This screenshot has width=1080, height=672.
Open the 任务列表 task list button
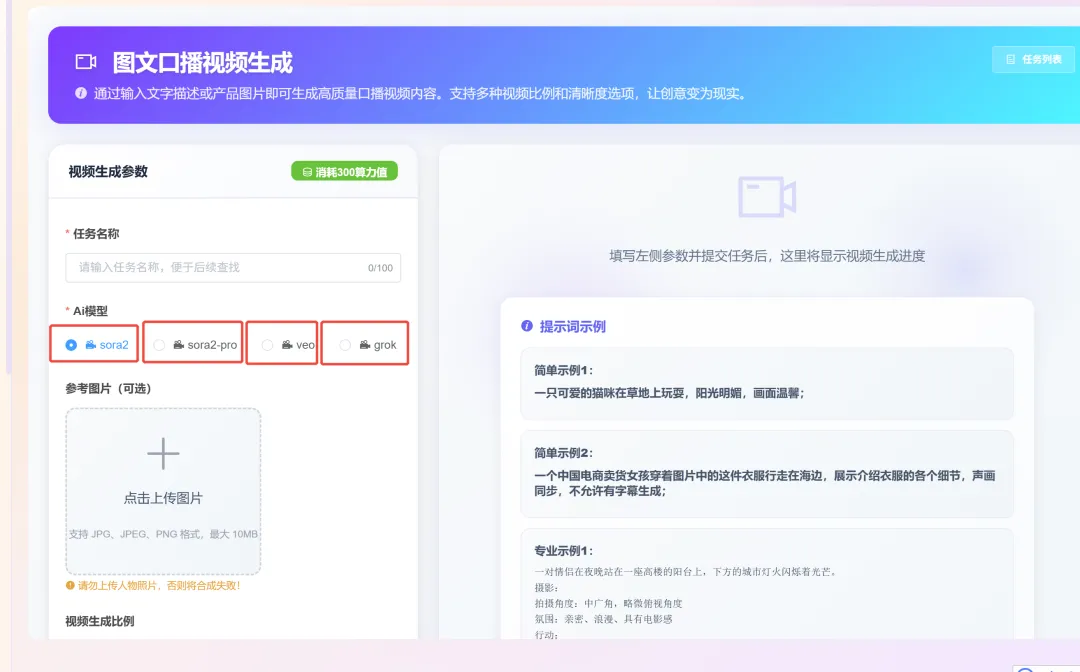click(1032, 59)
